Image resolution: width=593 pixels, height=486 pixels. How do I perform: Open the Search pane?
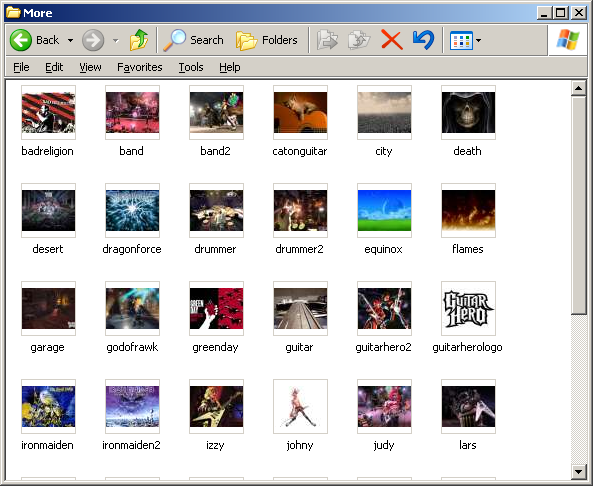tap(193, 40)
